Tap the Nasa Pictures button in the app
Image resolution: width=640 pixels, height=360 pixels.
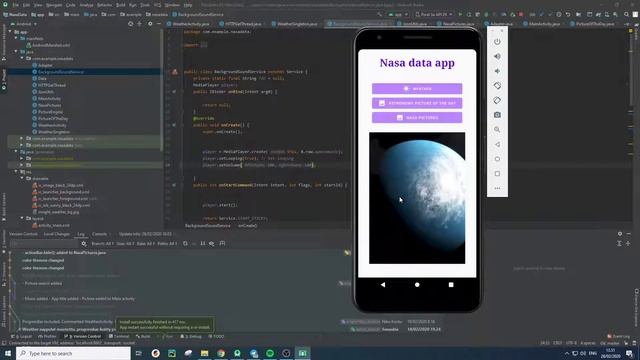pyautogui.click(x=417, y=118)
